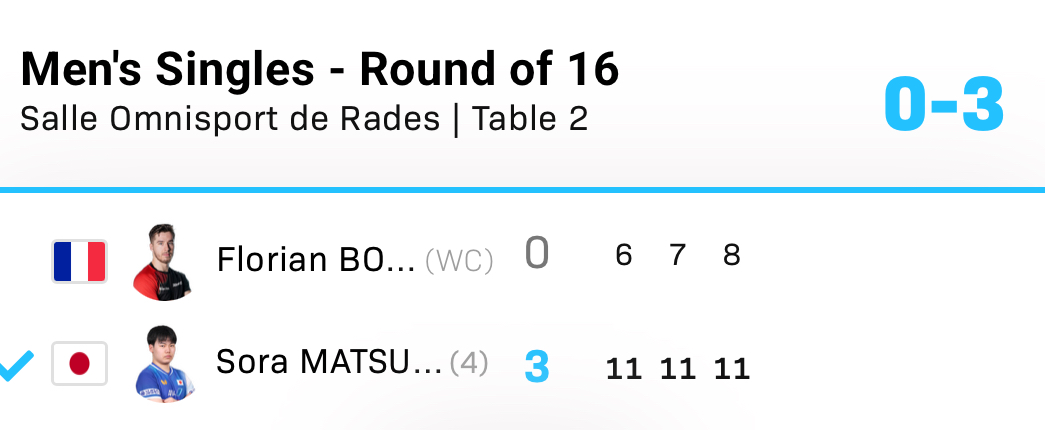Viewport: 1045px width, 430px height.
Task: Click the (WC) wildcard label
Action: tap(459, 261)
